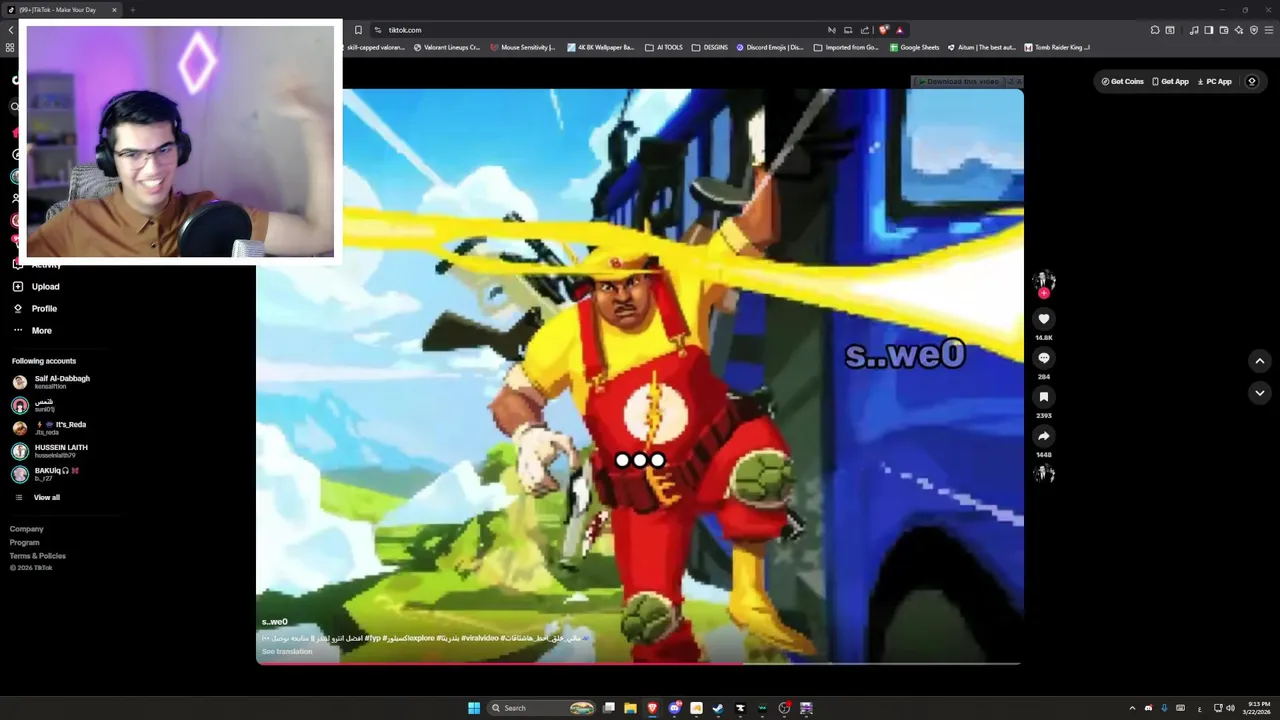Open Saif Al-Dabbagh's followed account
The height and width of the screenshot is (720, 1280).
click(x=50, y=382)
